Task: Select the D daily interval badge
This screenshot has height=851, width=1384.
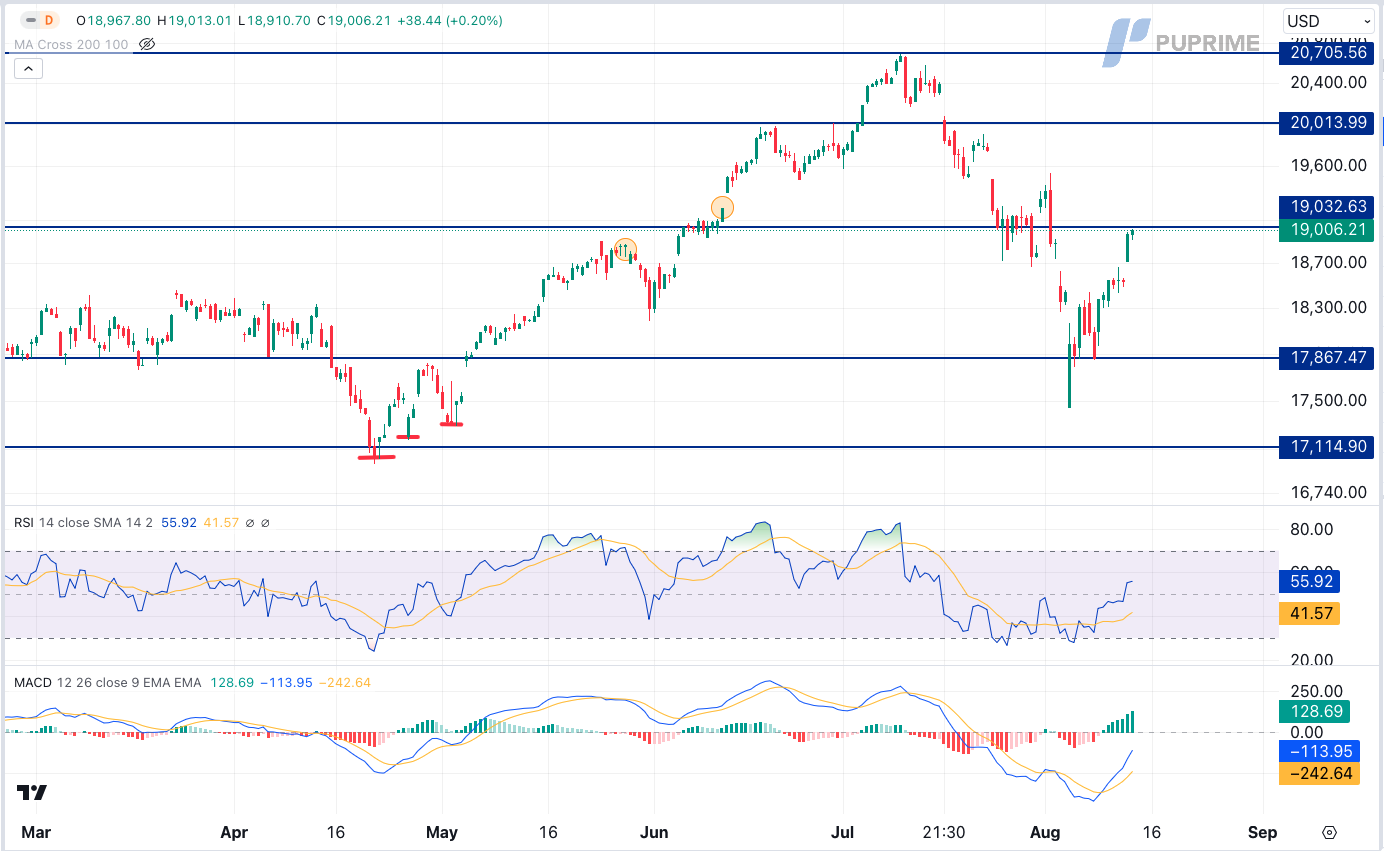Action: (x=51, y=20)
